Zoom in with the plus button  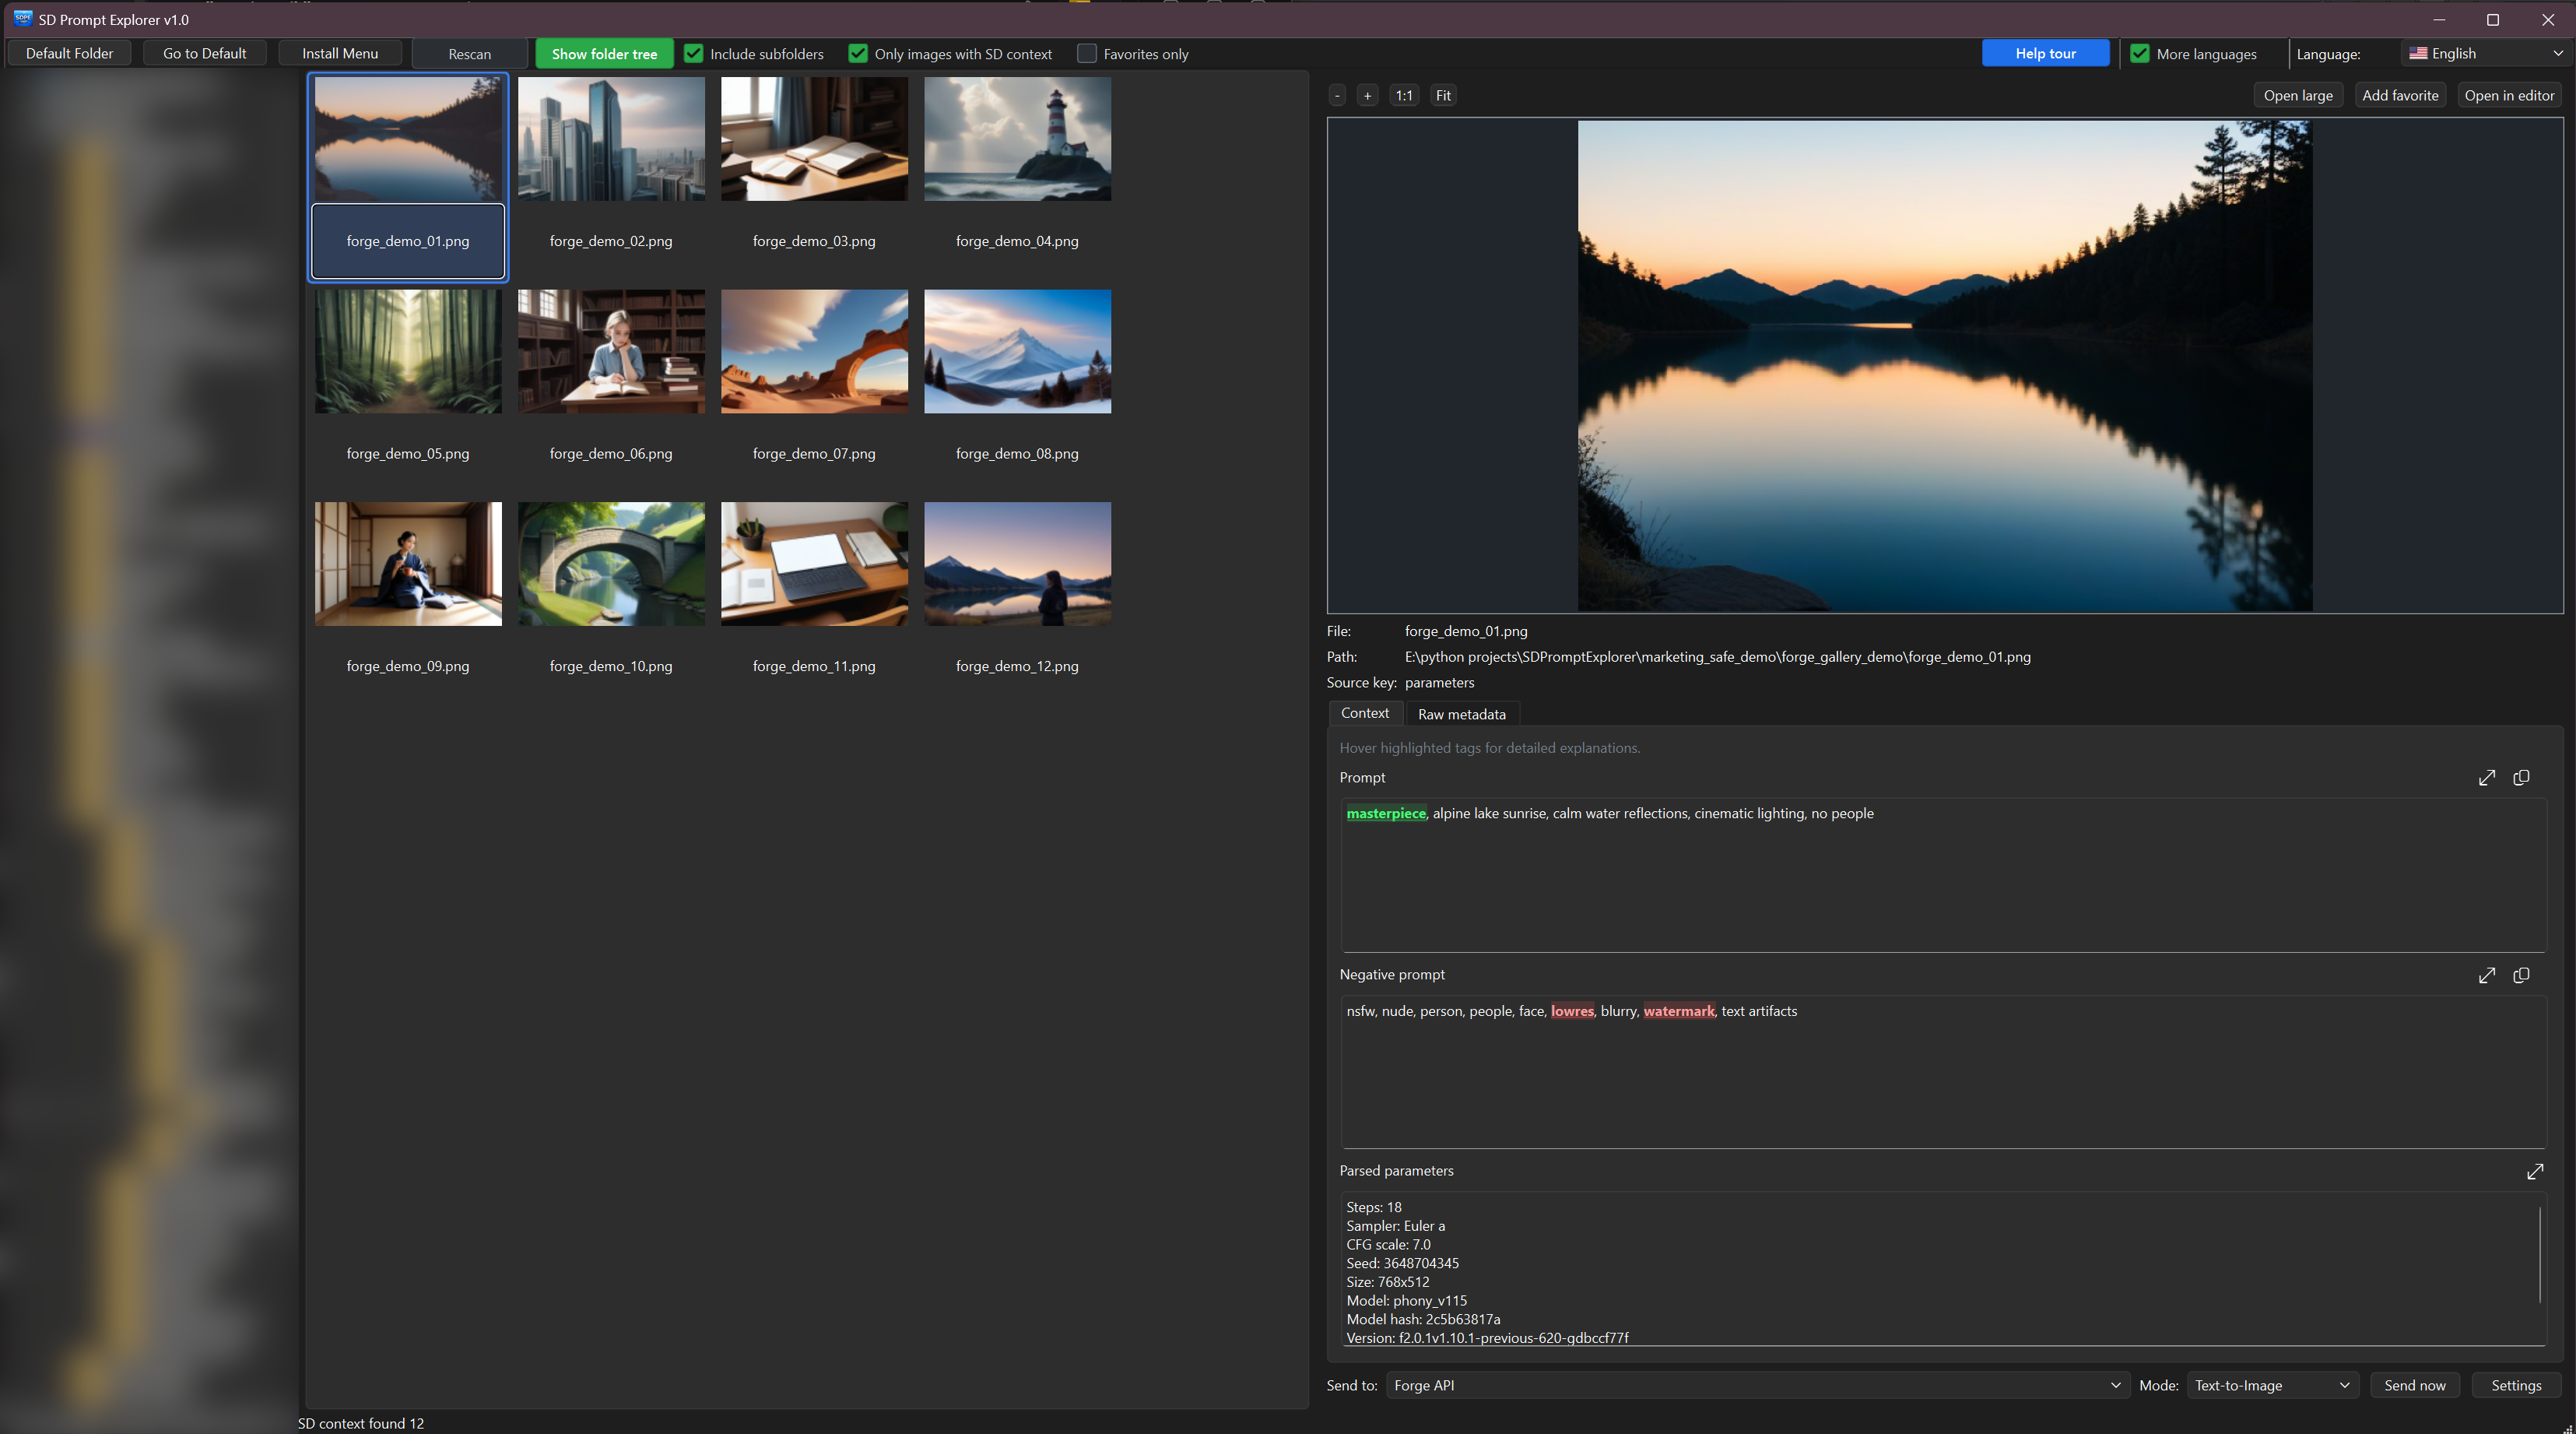point(1367,96)
